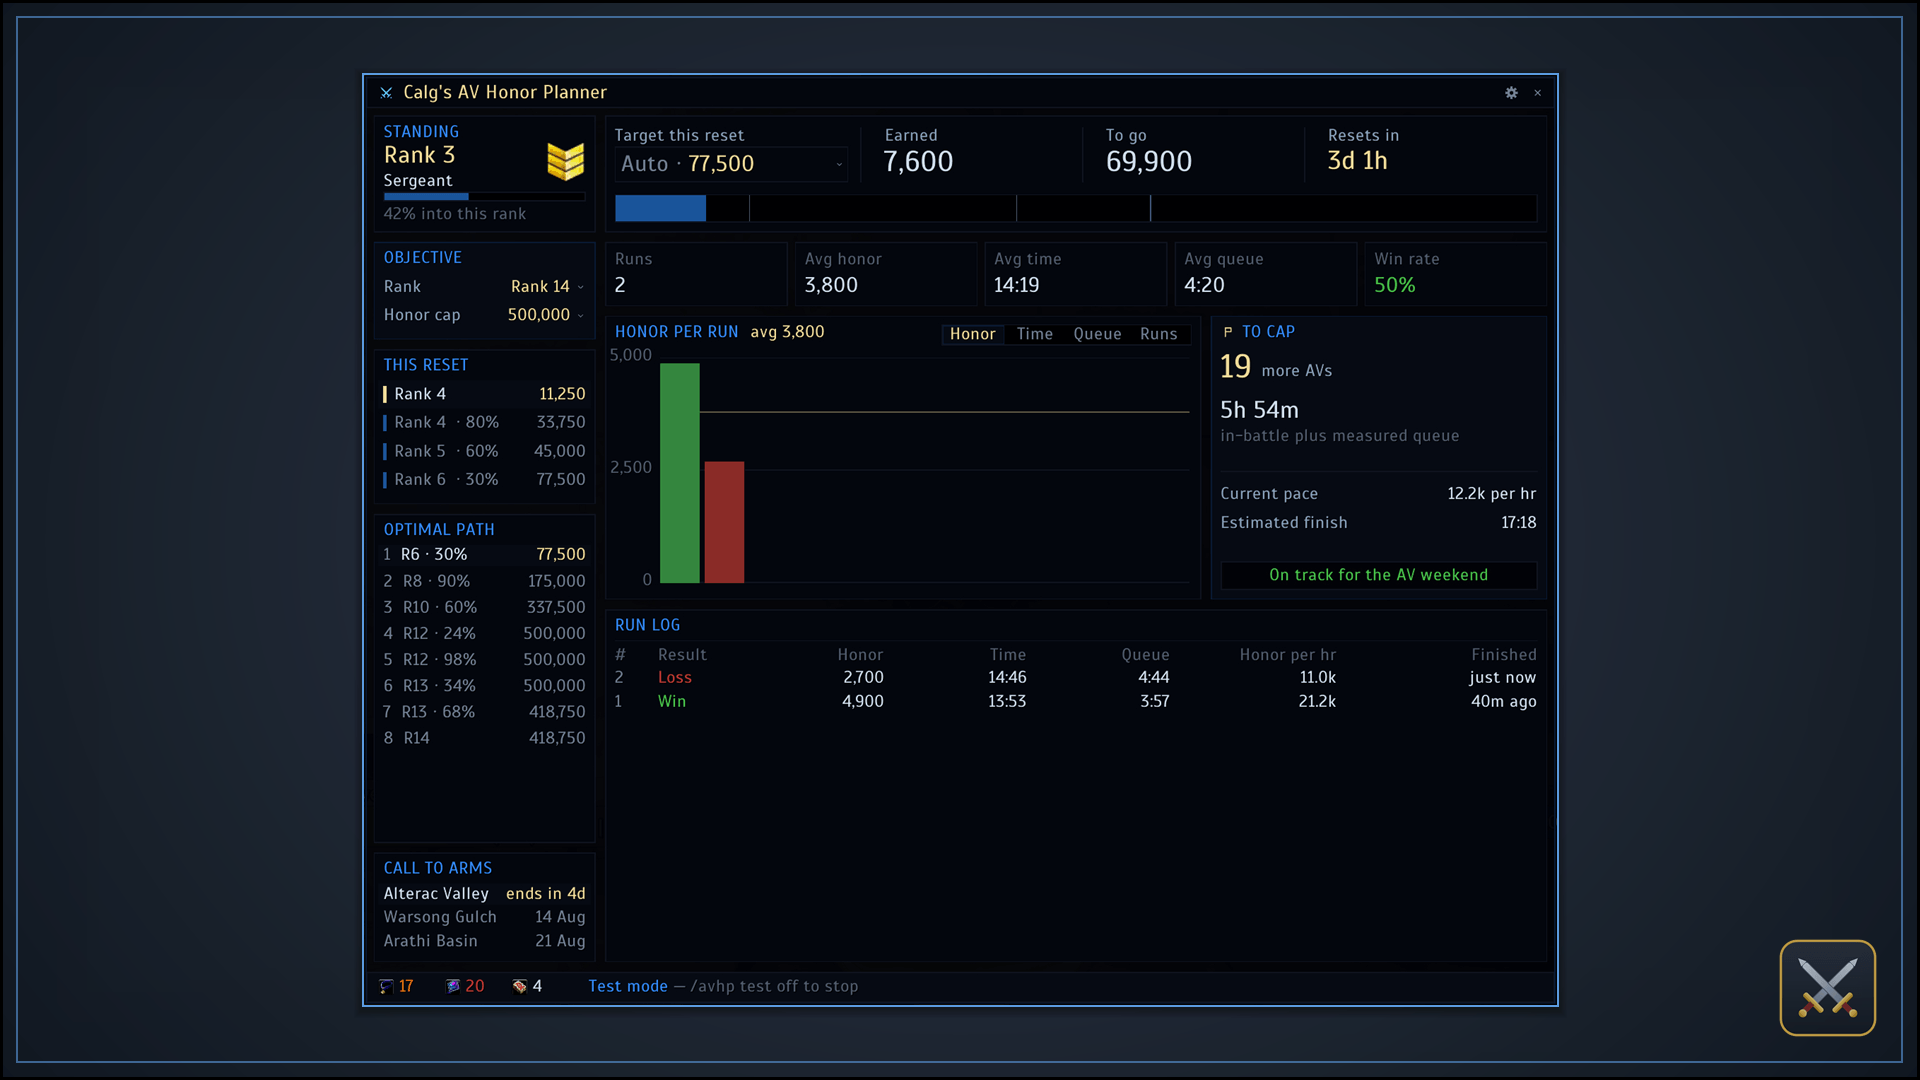Expand the Honor cap 500,000 dropdown
1920x1080 pixels.
(545, 314)
